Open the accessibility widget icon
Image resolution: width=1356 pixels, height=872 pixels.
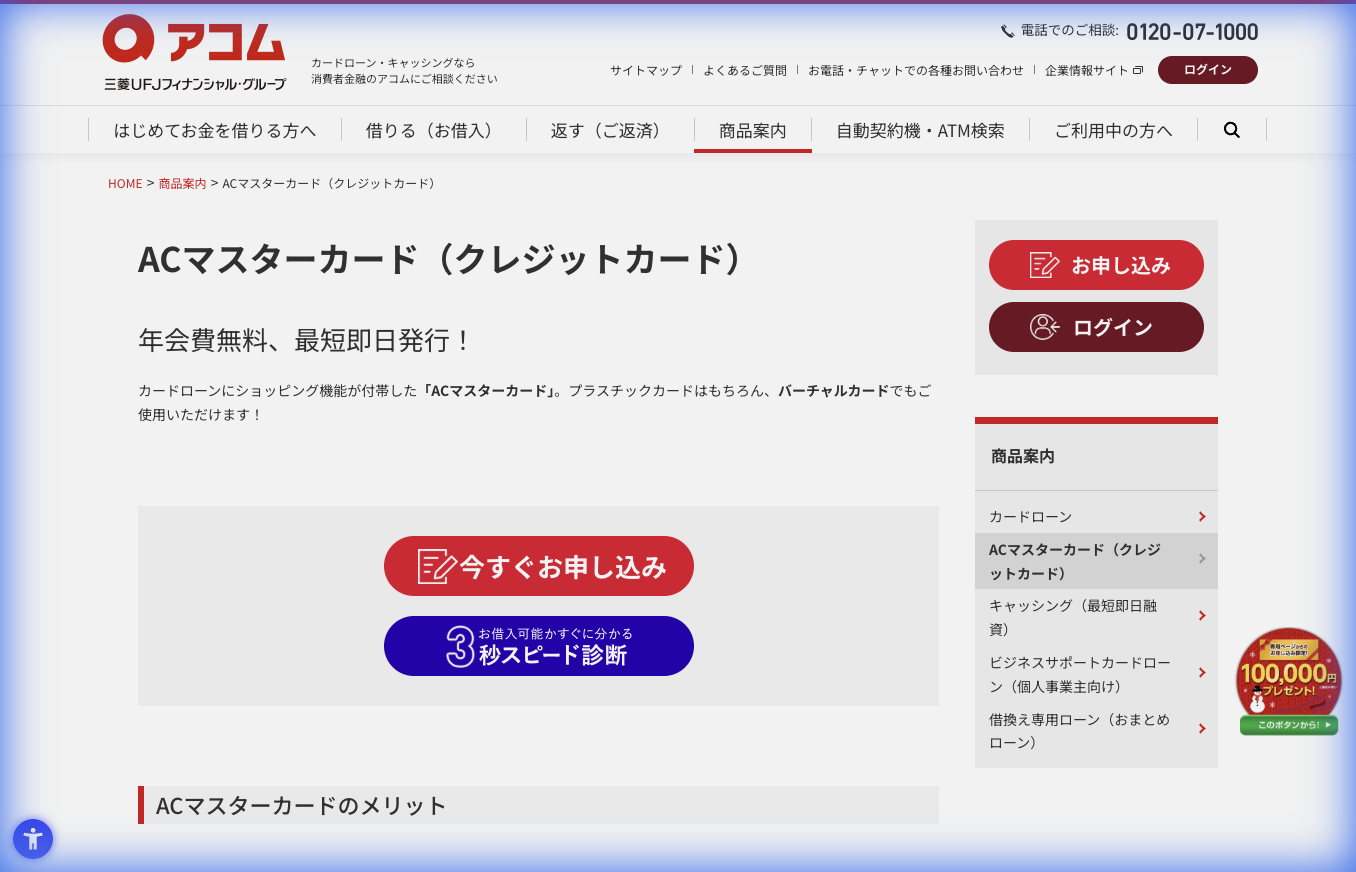click(x=33, y=839)
